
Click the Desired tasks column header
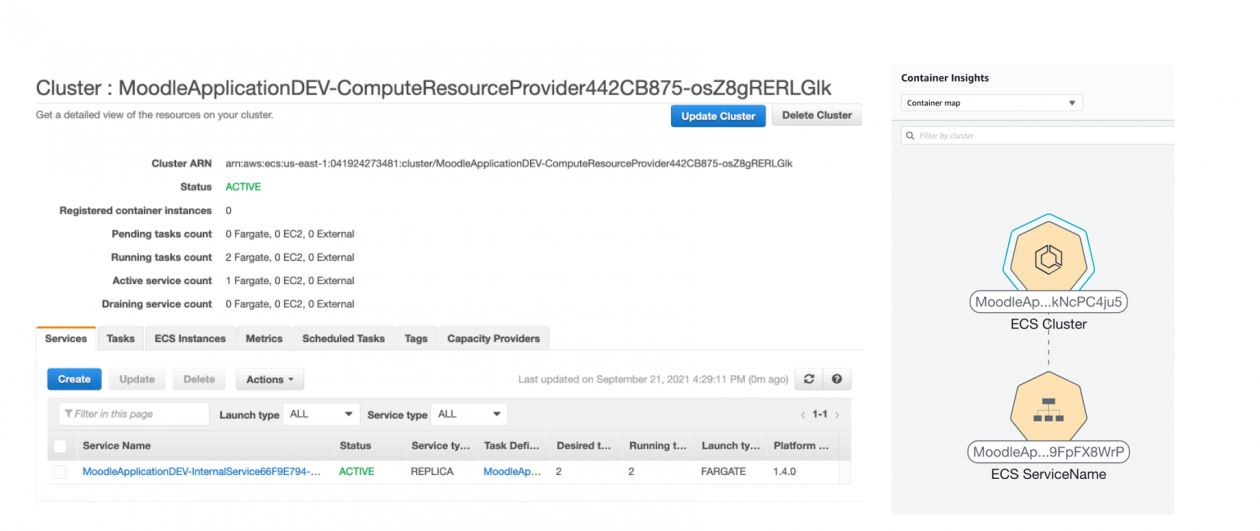584,446
